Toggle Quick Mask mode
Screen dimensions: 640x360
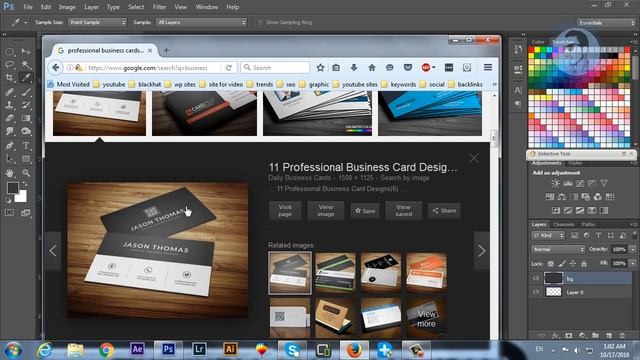click(9, 213)
